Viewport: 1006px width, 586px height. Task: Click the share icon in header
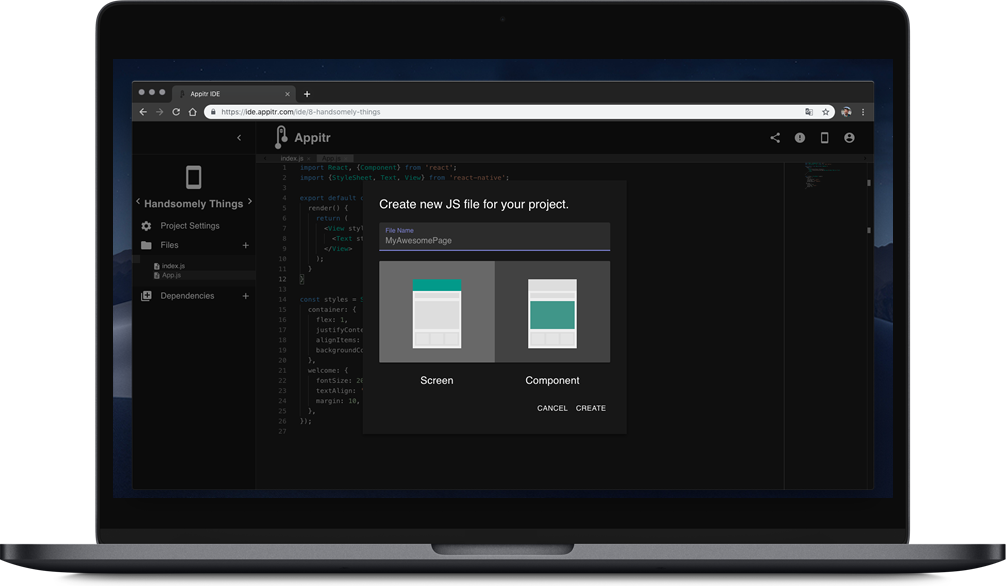(x=775, y=138)
